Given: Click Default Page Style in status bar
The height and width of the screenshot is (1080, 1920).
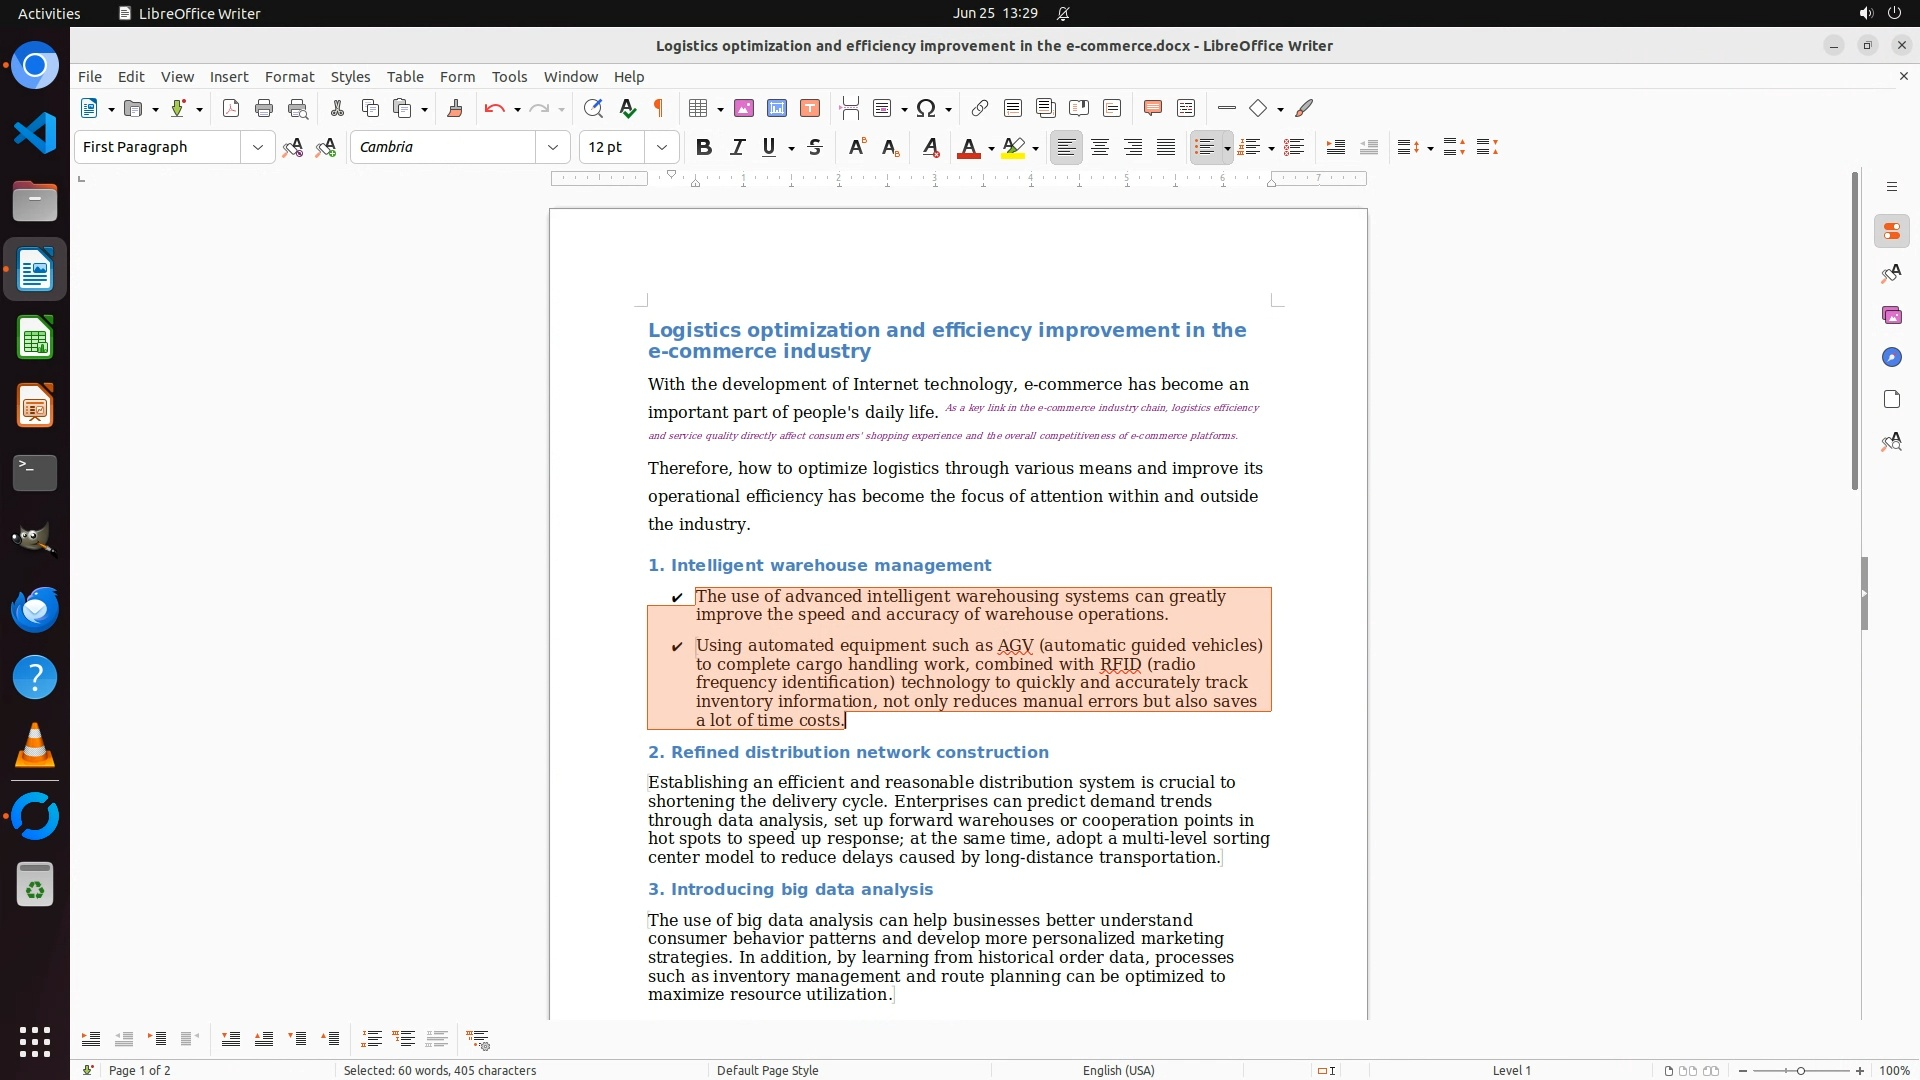Looking at the screenshot, I should (767, 1070).
